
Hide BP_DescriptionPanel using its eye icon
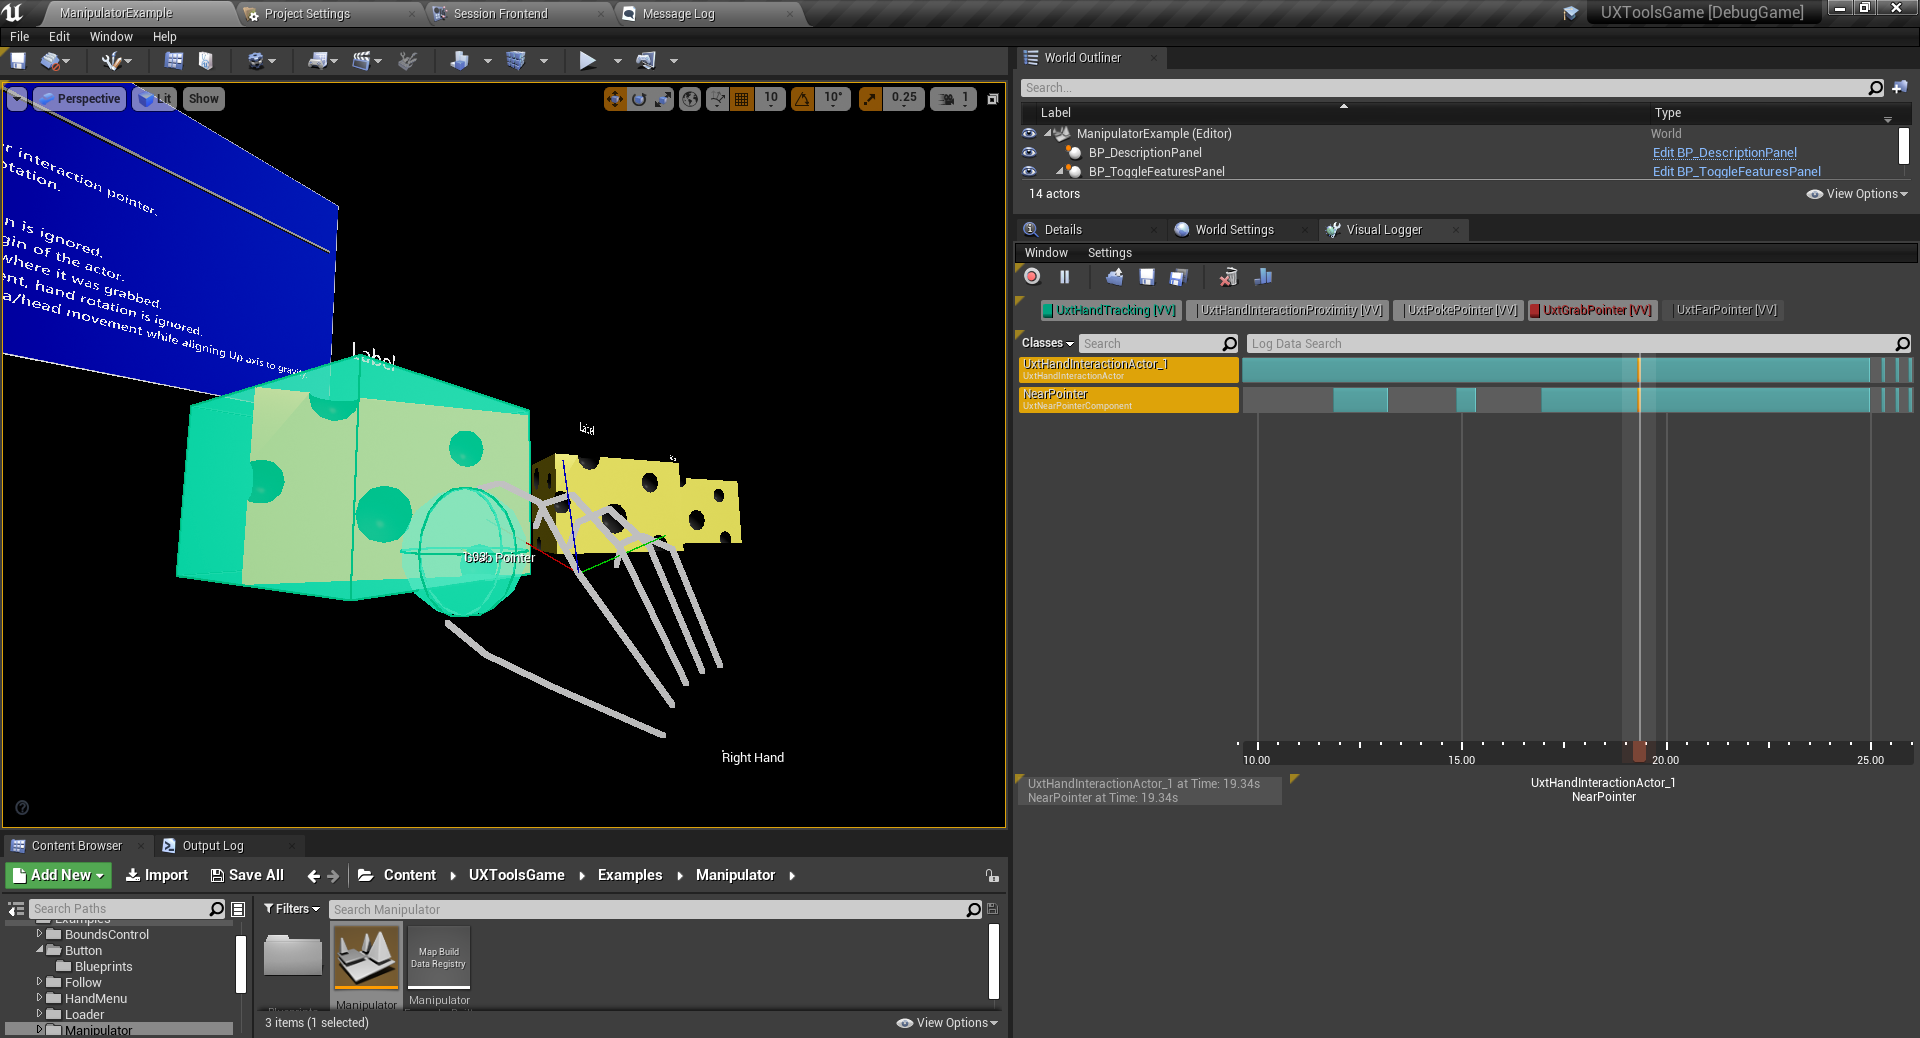point(1029,152)
